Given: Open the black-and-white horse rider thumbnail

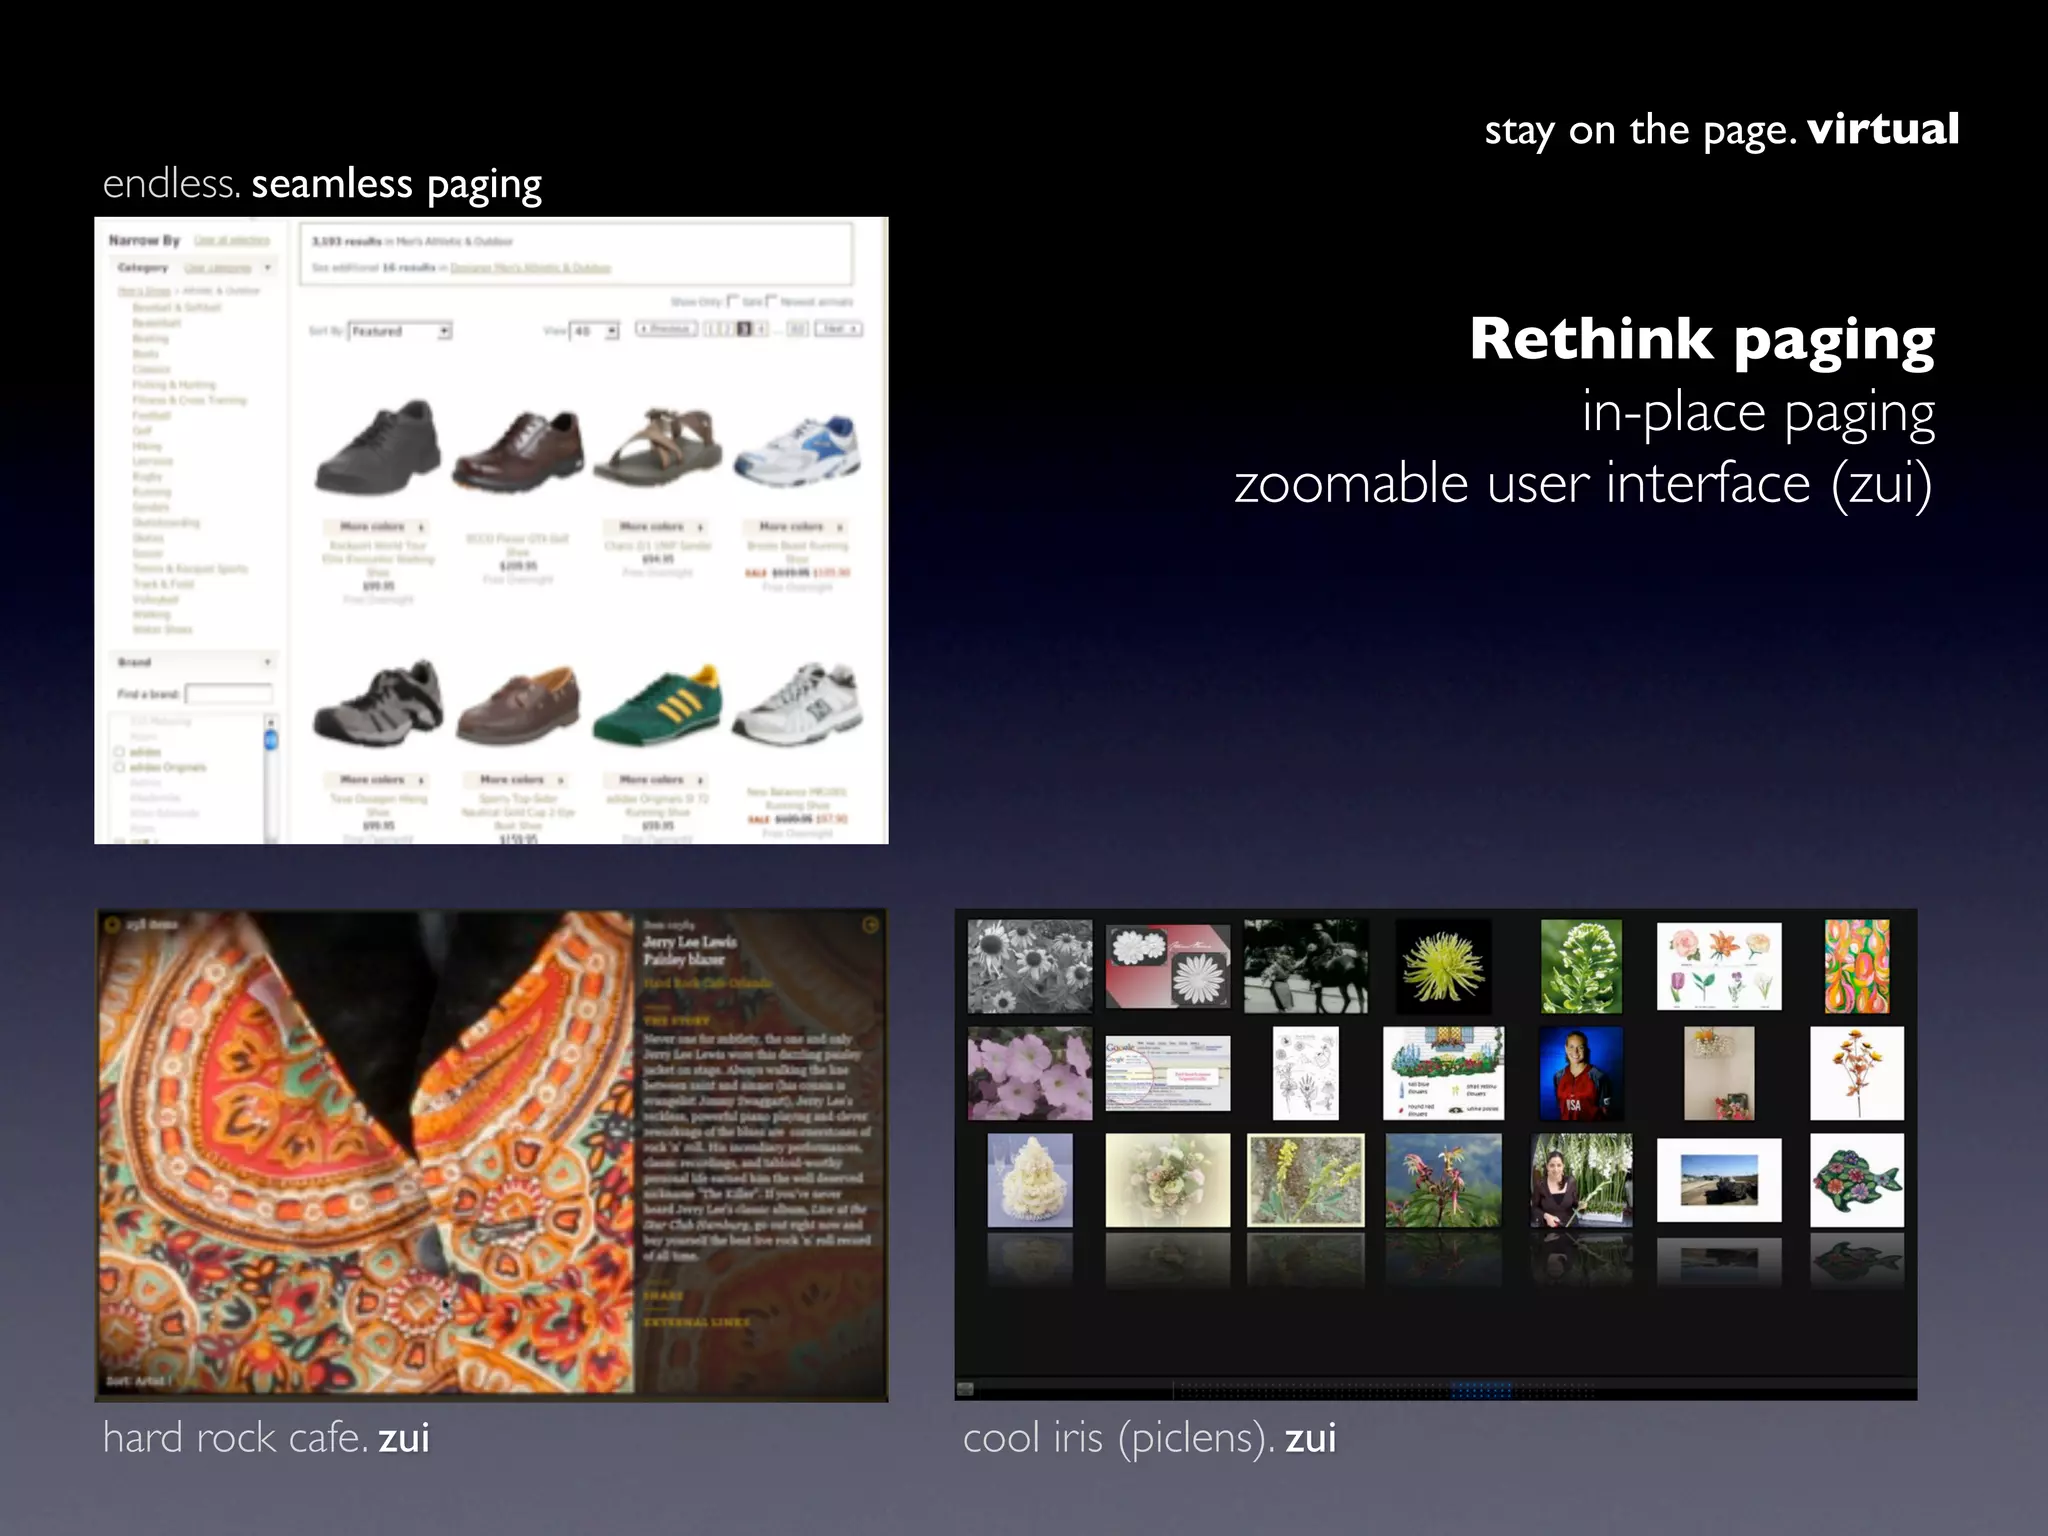Looking at the screenshot, I should click(1305, 966).
